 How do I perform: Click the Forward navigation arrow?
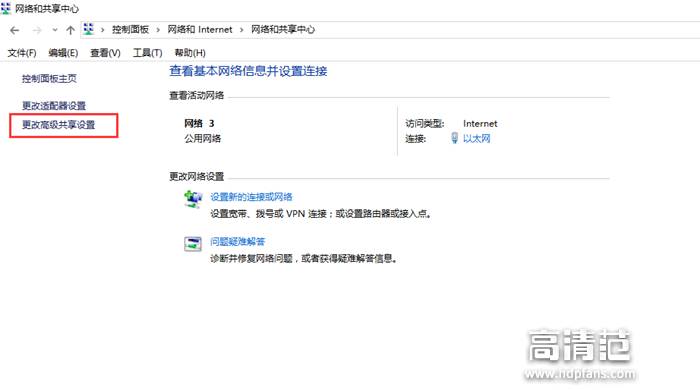[37, 30]
